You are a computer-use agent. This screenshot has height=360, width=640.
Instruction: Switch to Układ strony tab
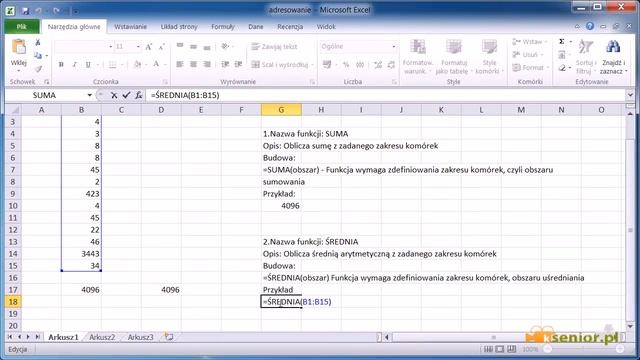pos(179,27)
